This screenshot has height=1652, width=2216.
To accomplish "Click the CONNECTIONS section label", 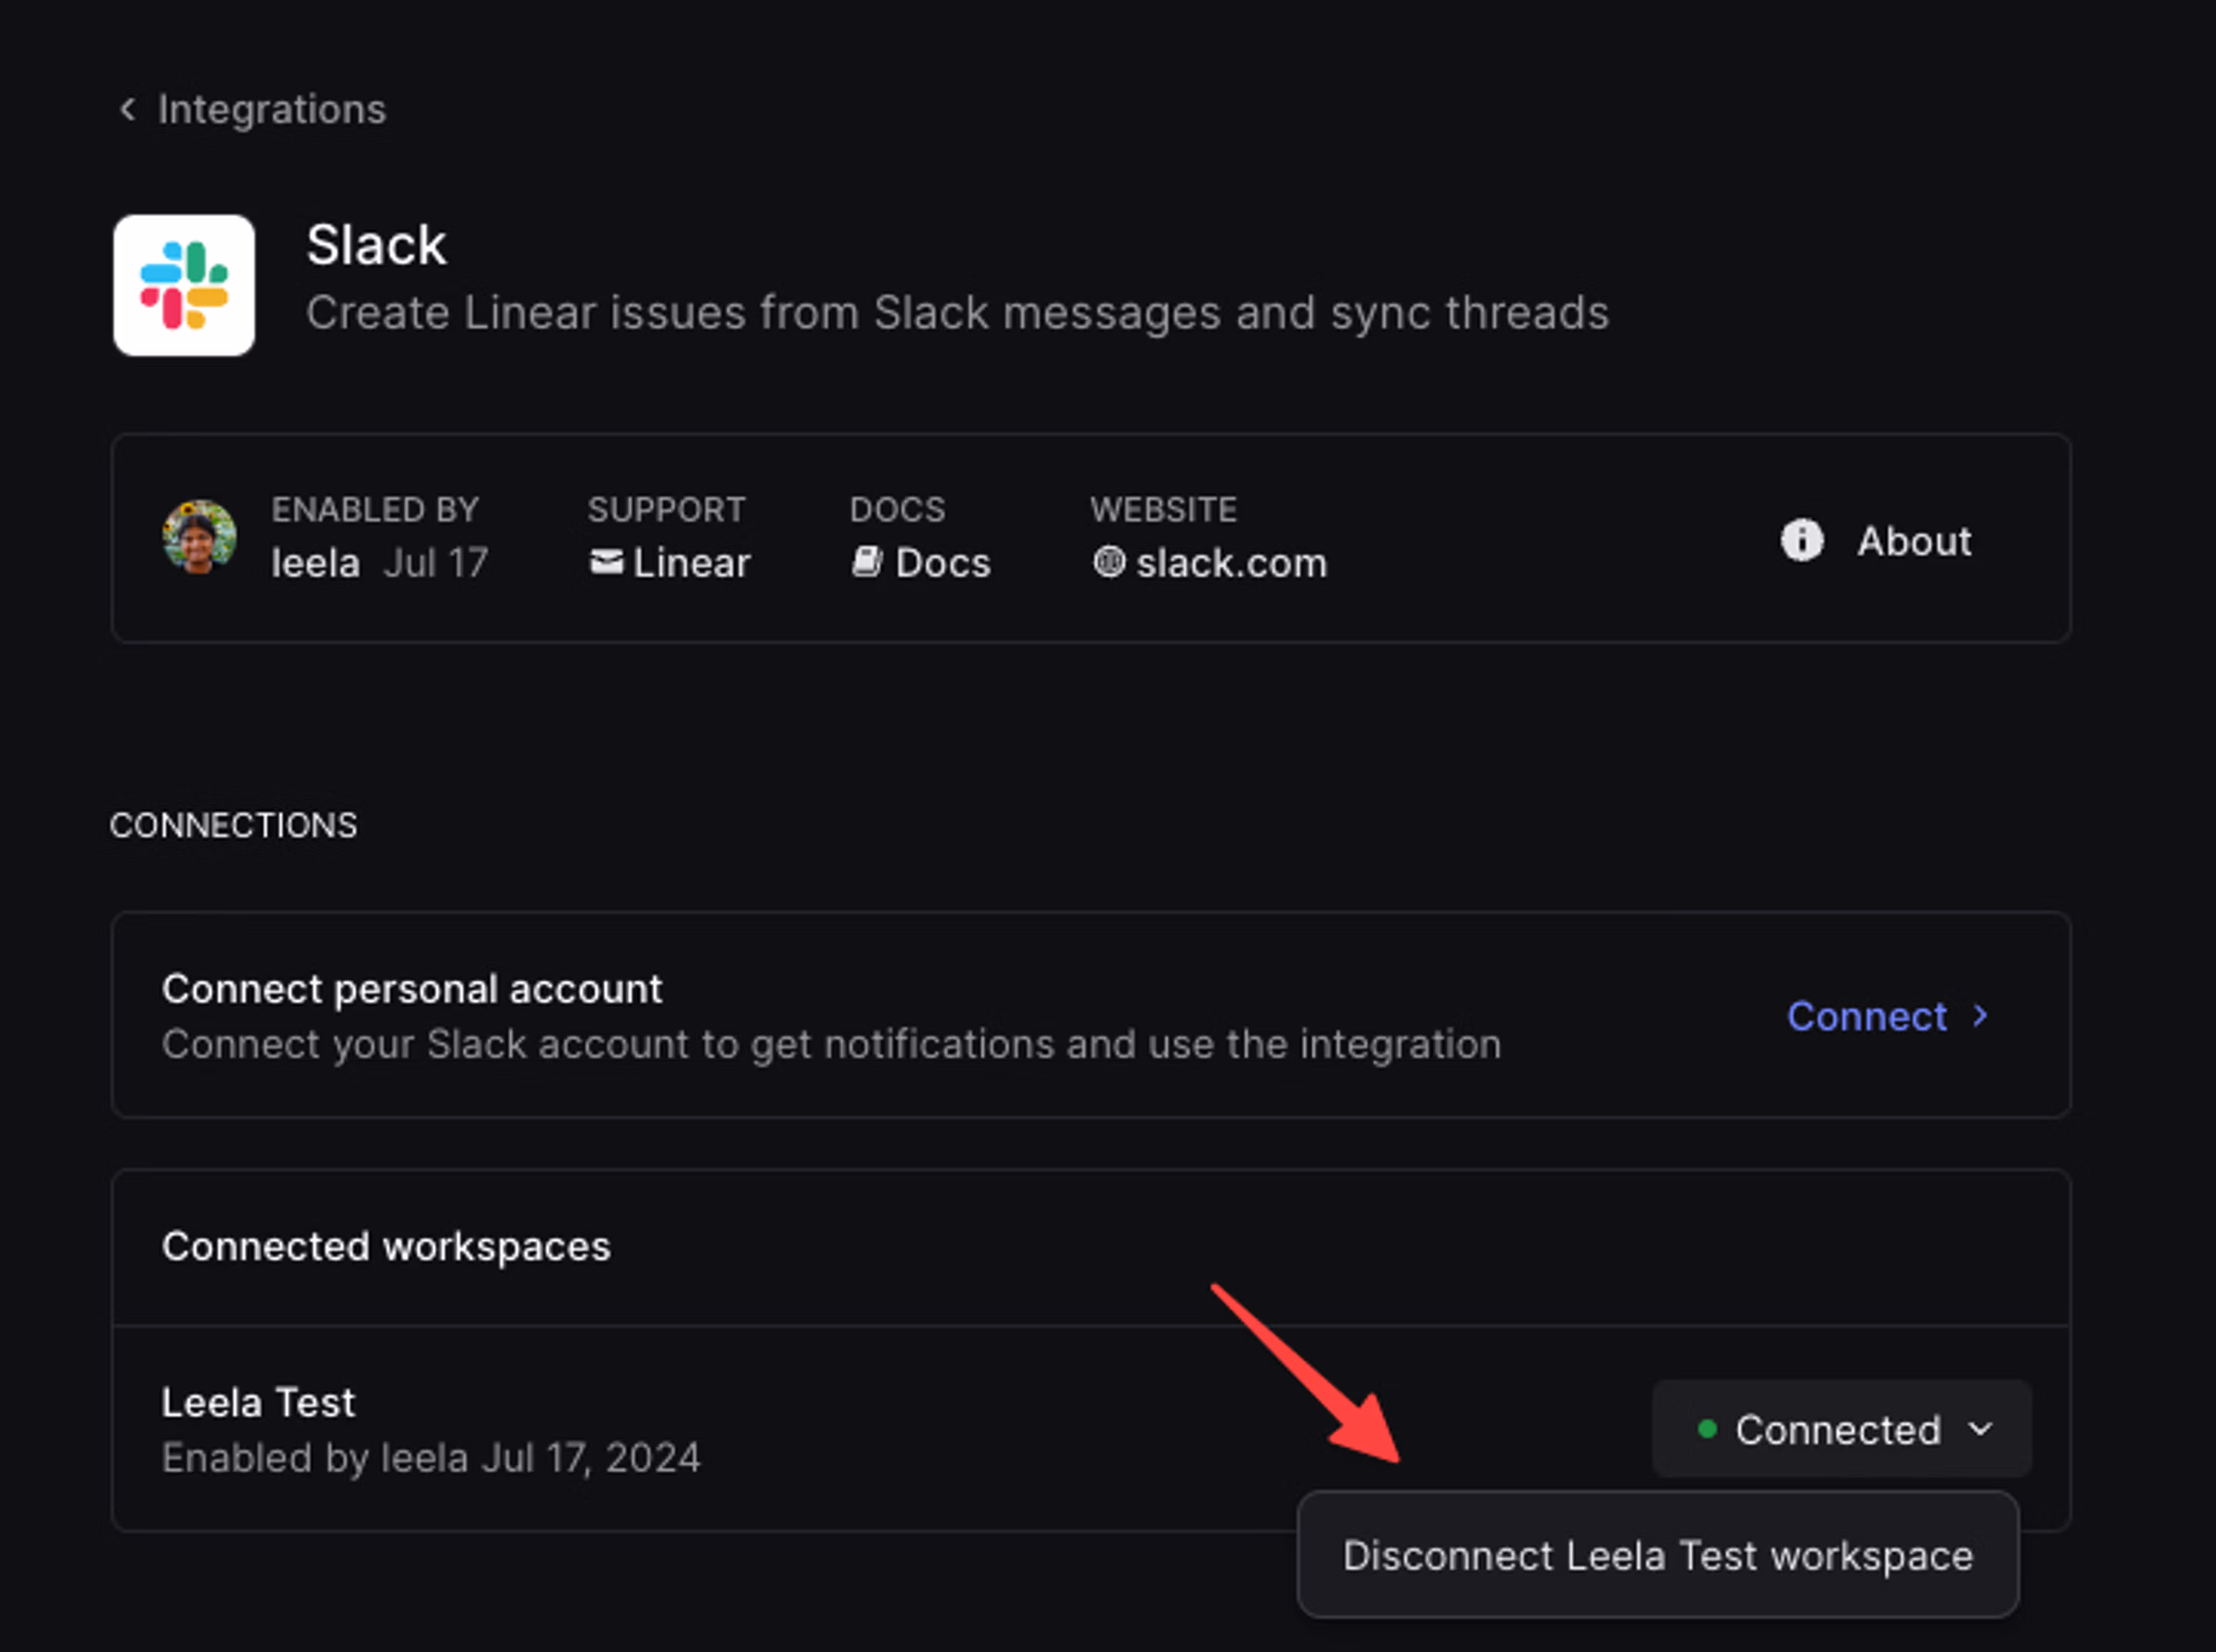I will tap(233, 825).
